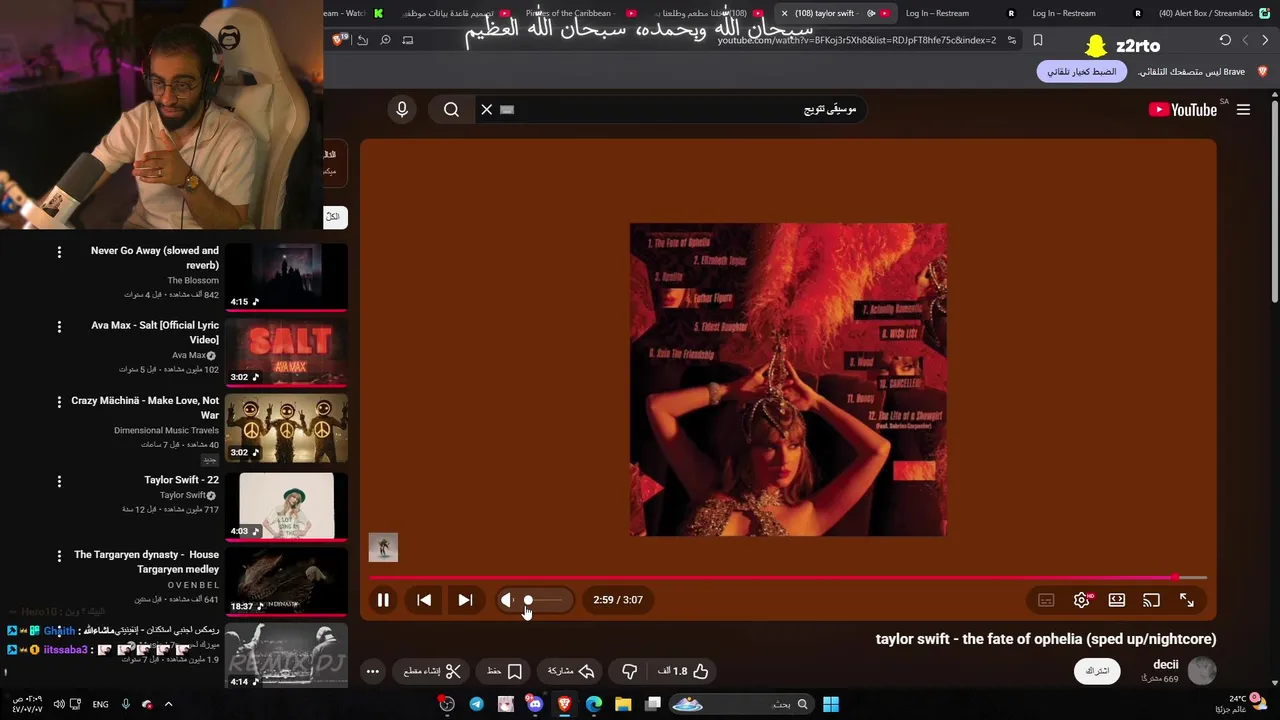The height and width of the screenshot is (720, 1280).
Task: Open File Explorer from the taskbar
Action: (623, 704)
